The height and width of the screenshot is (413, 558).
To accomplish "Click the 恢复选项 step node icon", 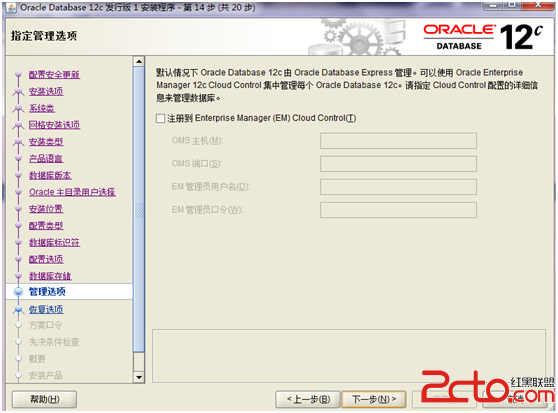I will tap(19, 310).
